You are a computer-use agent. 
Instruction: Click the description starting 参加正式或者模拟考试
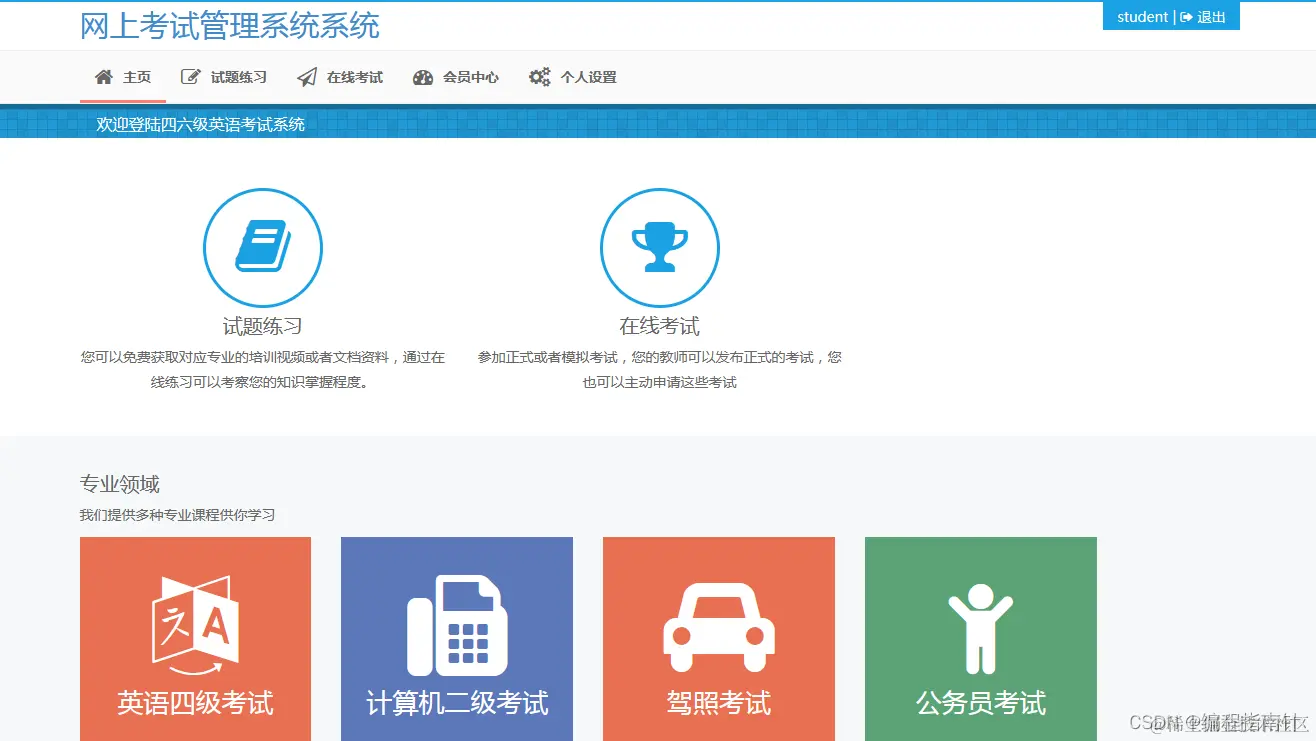tap(660, 370)
